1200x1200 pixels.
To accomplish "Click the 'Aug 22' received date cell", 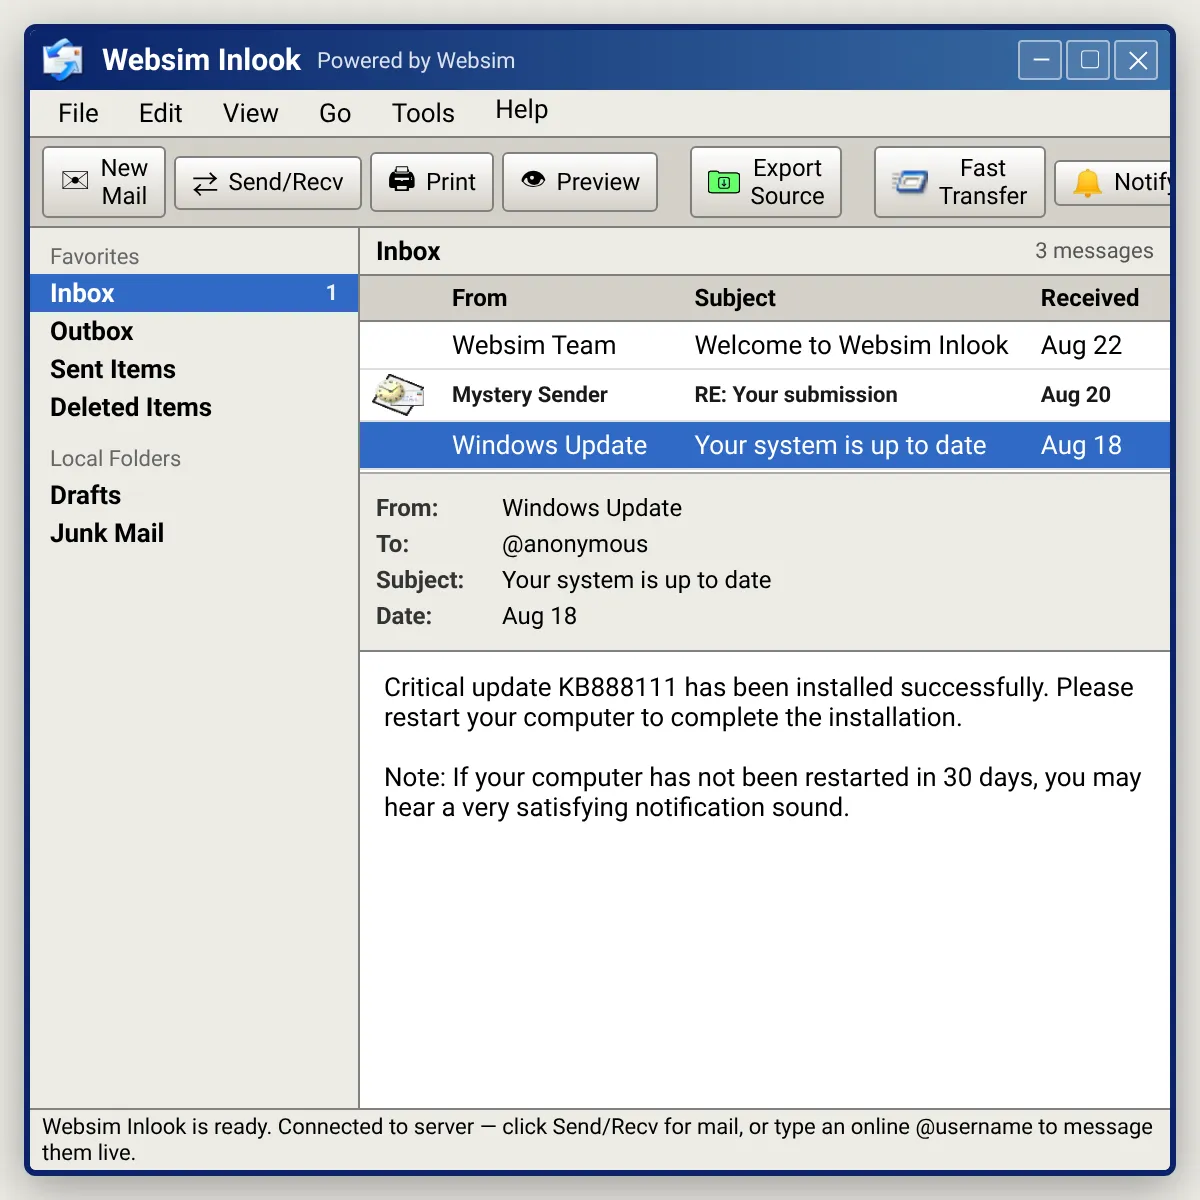I will tap(1081, 346).
